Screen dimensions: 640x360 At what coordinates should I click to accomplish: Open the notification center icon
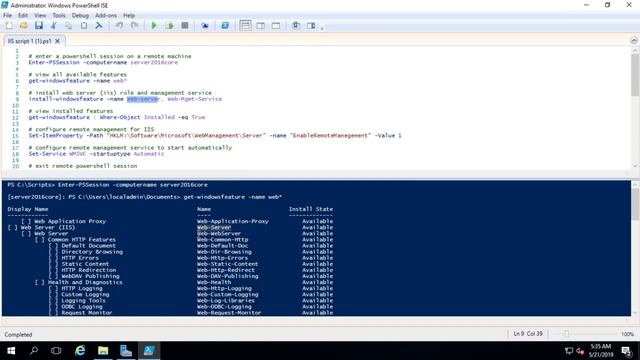(x=627, y=351)
